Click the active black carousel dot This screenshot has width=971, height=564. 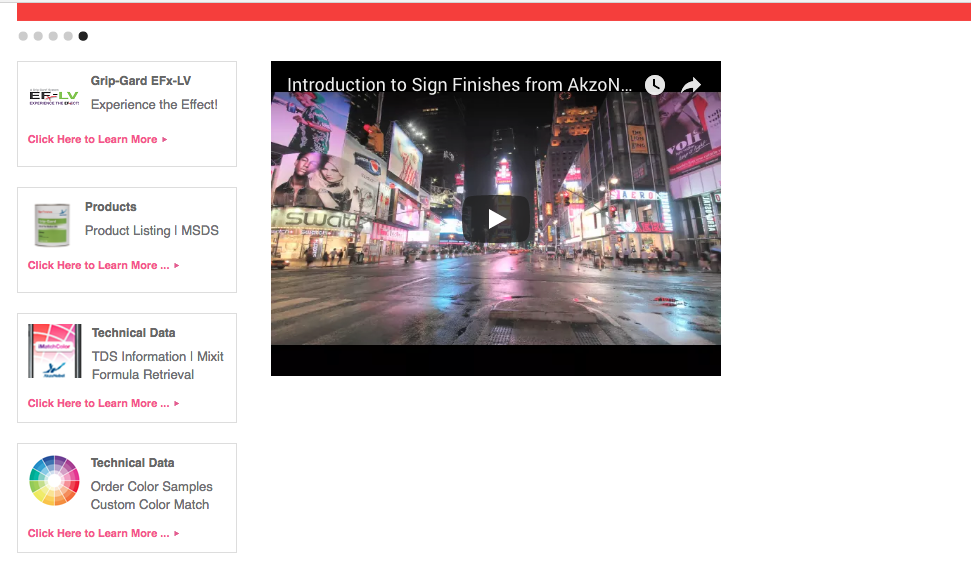tap(83, 36)
